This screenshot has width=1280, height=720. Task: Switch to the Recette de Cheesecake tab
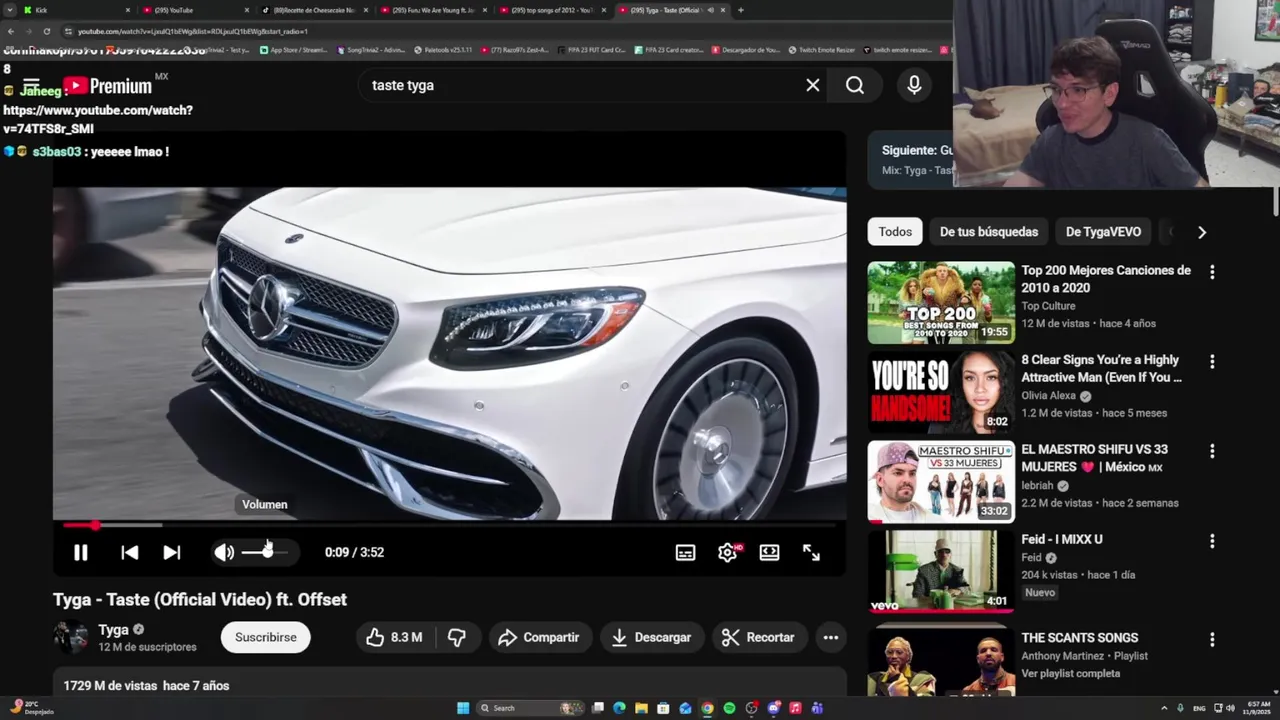tap(314, 10)
